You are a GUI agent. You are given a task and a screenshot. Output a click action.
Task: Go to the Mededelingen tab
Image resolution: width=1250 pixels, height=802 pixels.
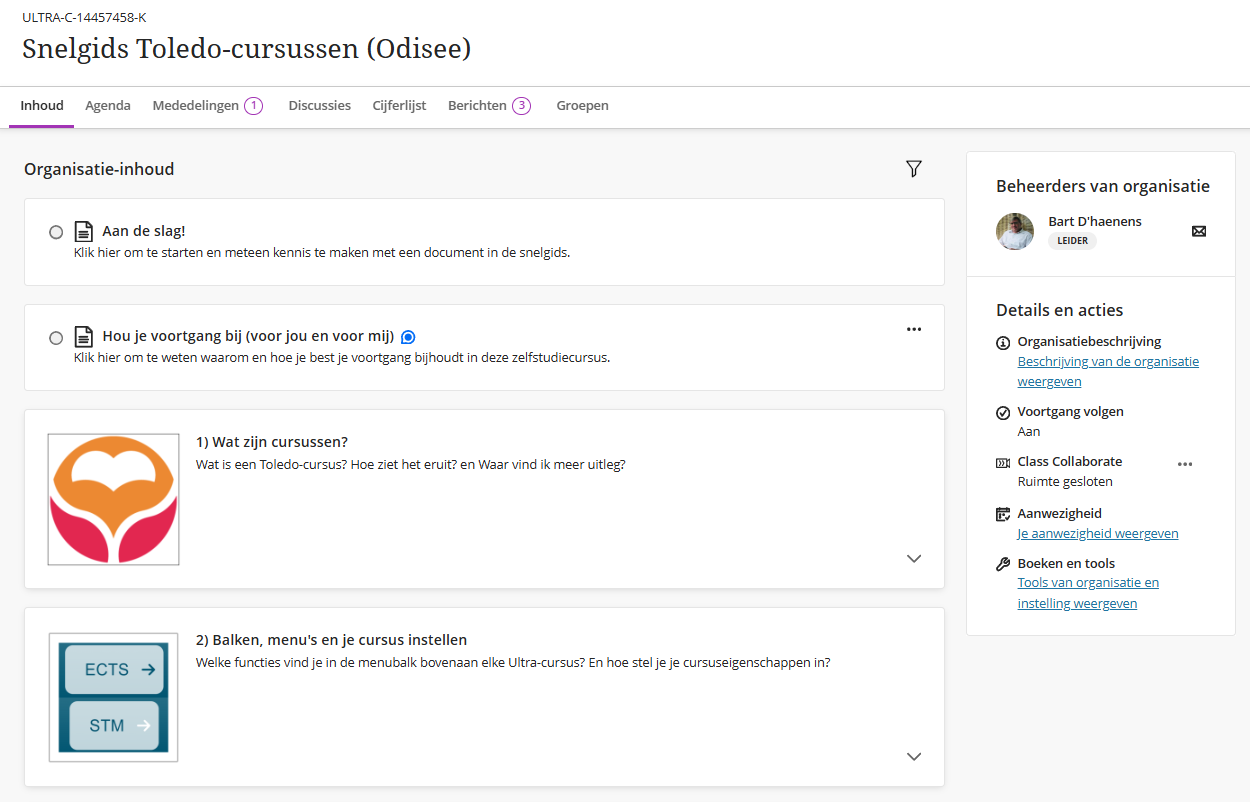pyautogui.click(x=207, y=106)
